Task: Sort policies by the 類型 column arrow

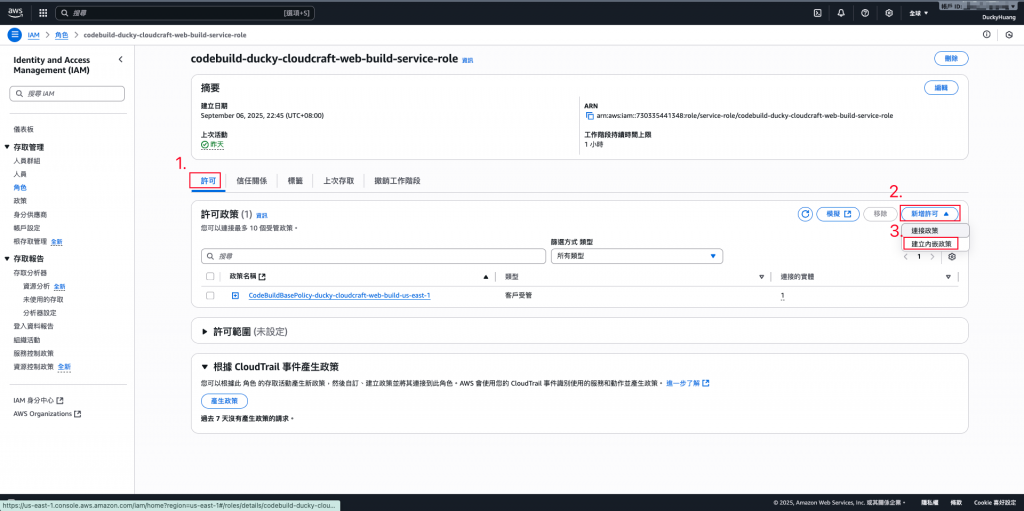Action: point(761,277)
